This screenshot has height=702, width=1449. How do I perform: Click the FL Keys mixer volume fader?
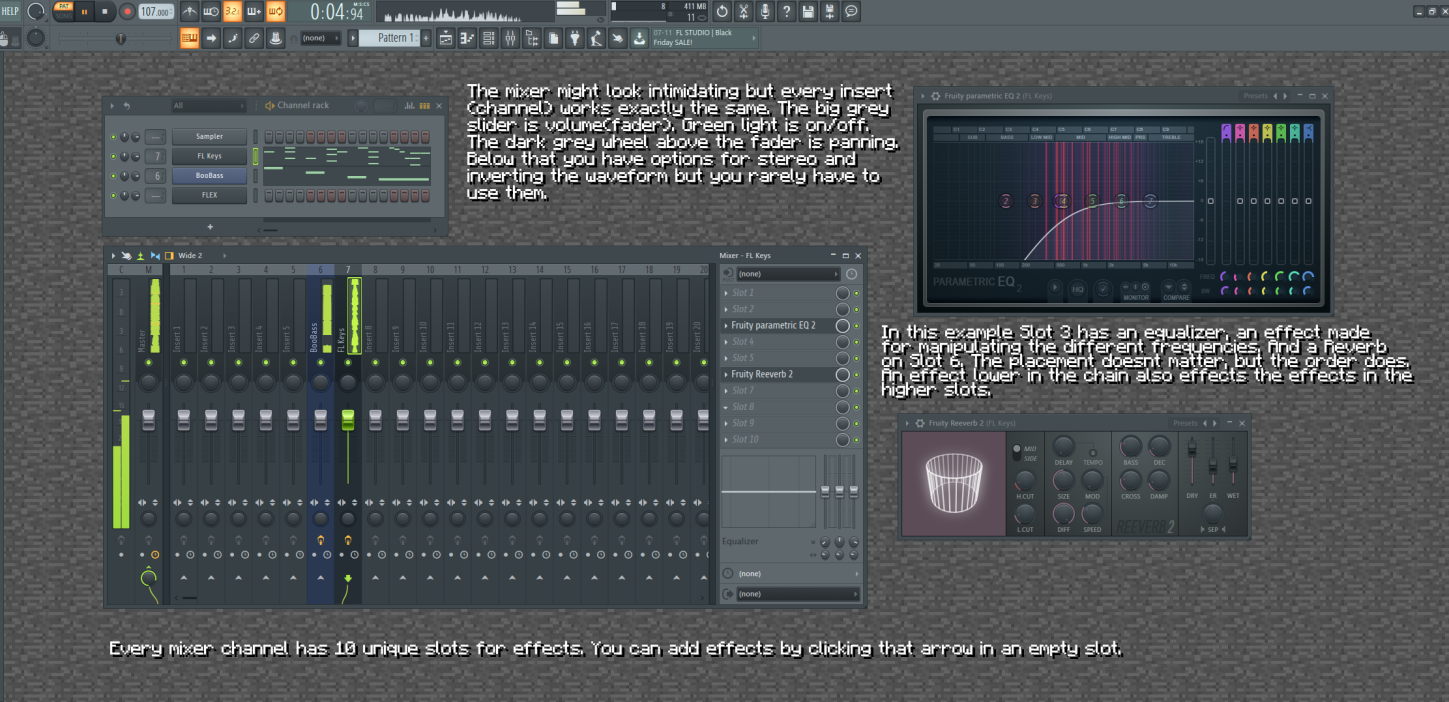tap(348, 419)
